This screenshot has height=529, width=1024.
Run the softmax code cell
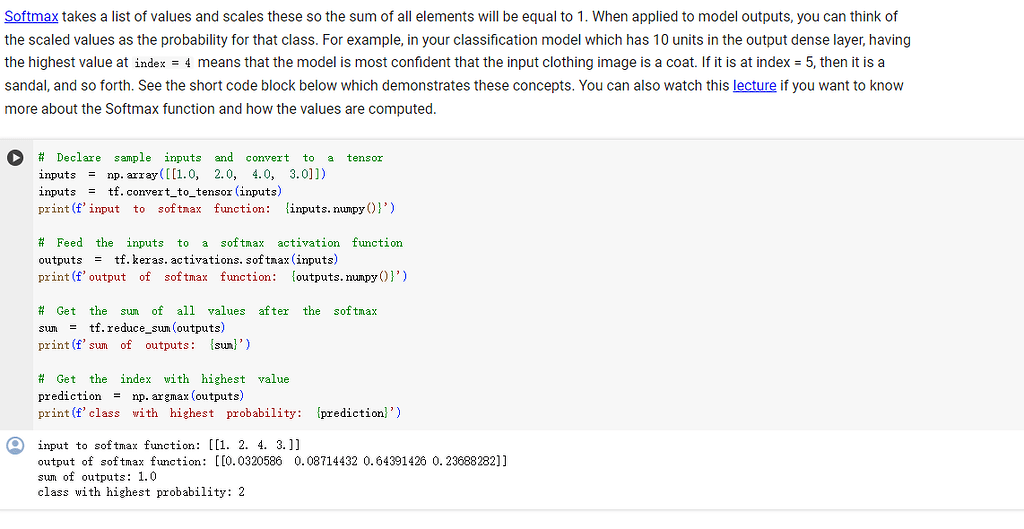[x=15, y=158]
